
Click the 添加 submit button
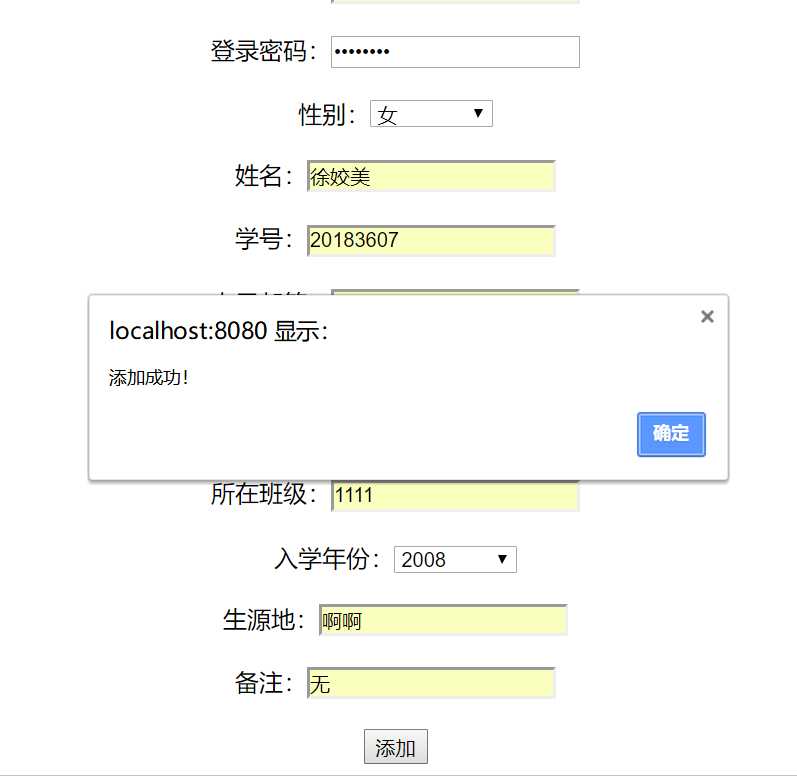click(395, 747)
